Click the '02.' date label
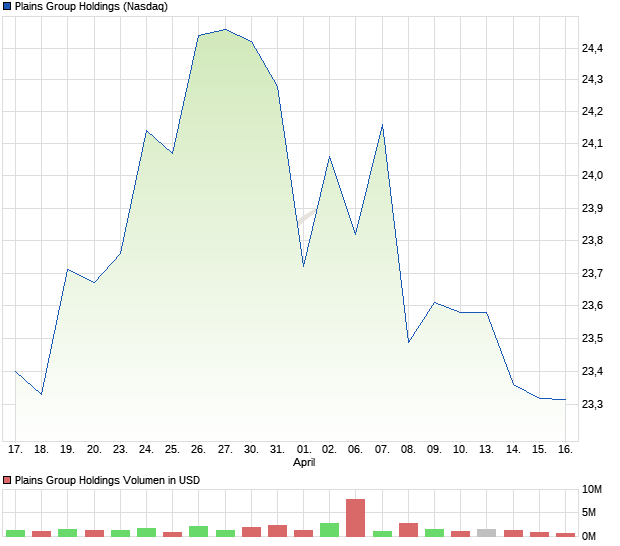The image size is (620, 546). pos(329,450)
